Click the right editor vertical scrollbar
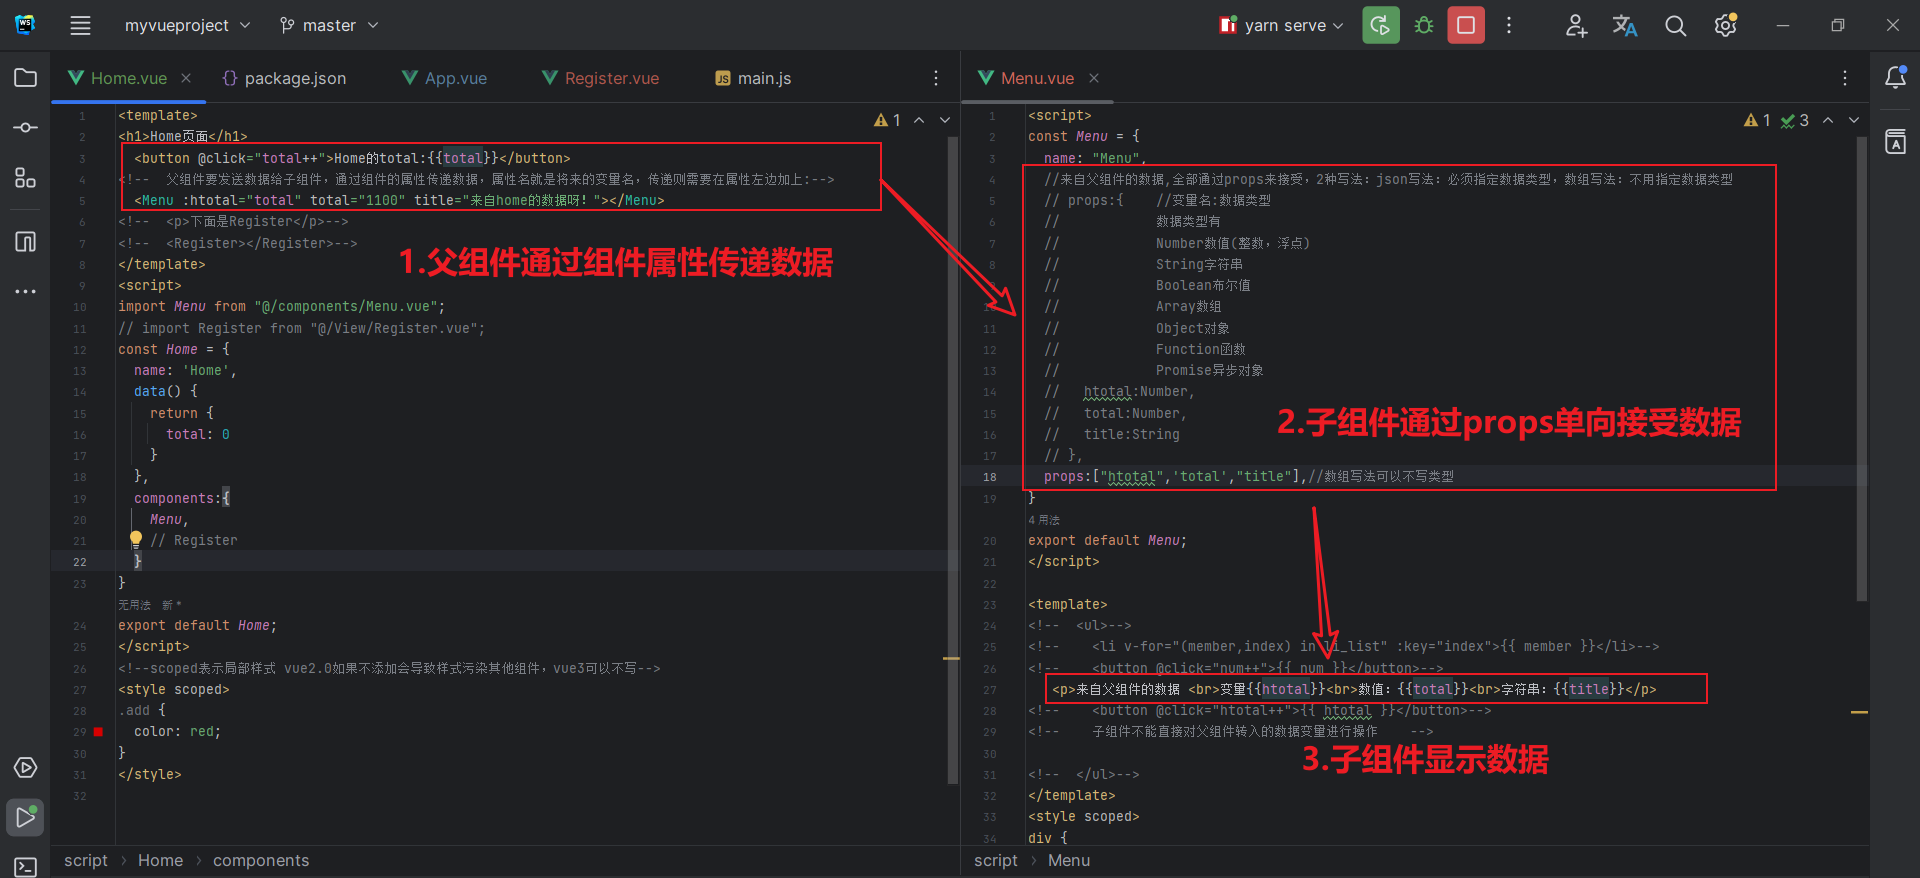The width and height of the screenshot is (1920, 878). click(x=1862, y=368)
